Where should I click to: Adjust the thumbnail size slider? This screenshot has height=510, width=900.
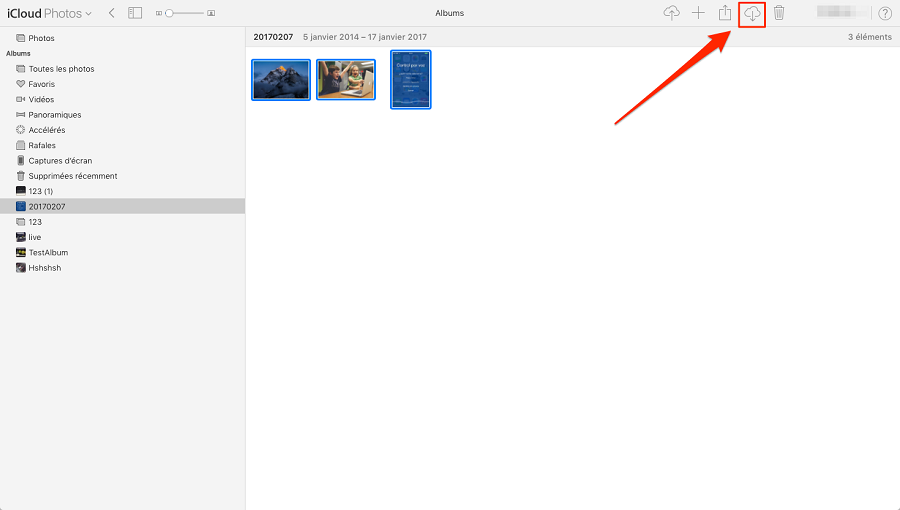185,13
